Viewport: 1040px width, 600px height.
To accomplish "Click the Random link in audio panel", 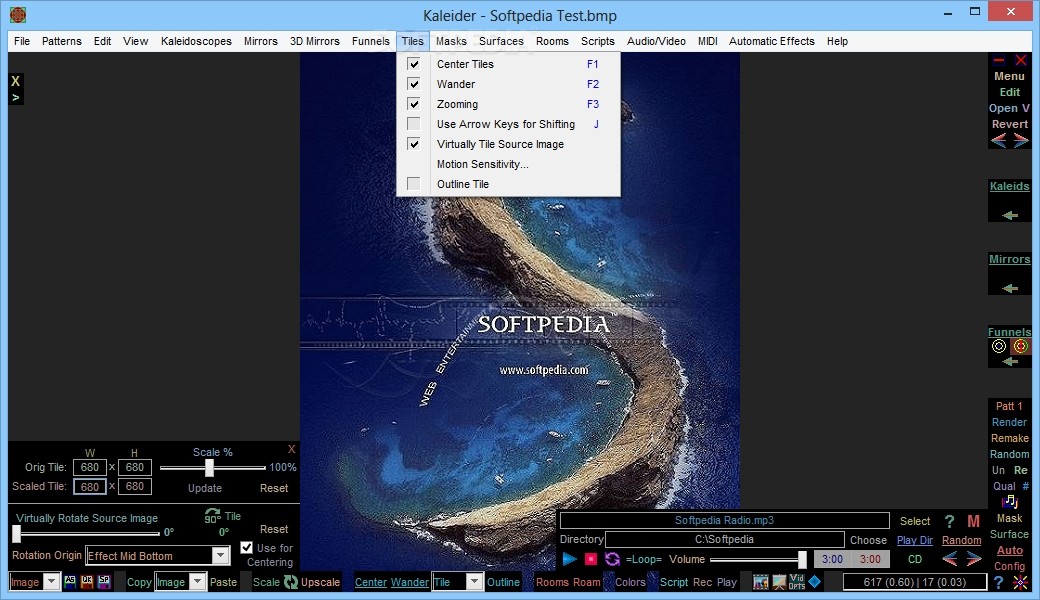I will click(961, 540).
